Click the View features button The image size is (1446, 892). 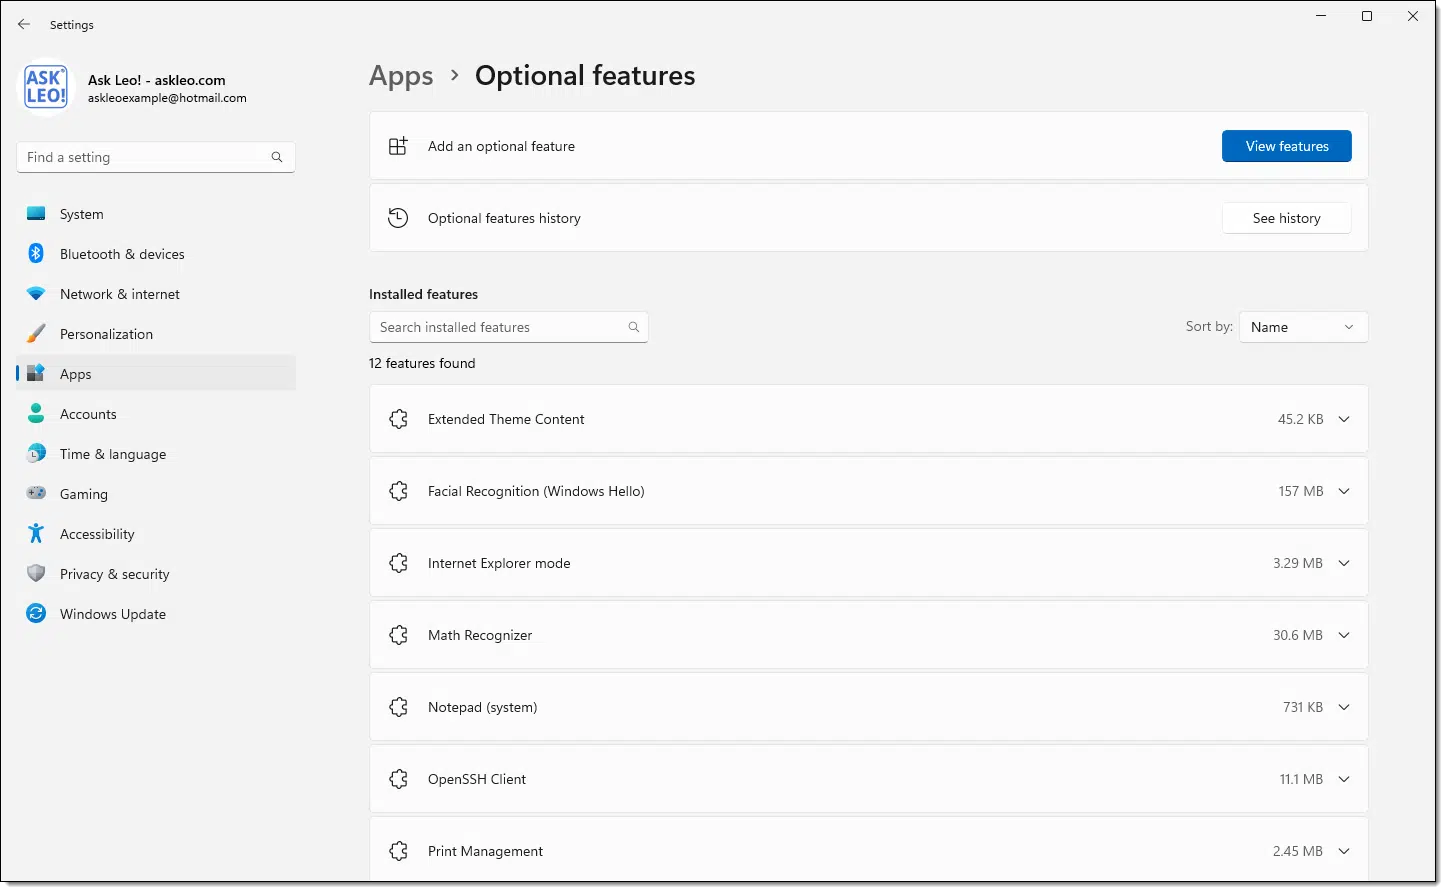point(1287,146)
